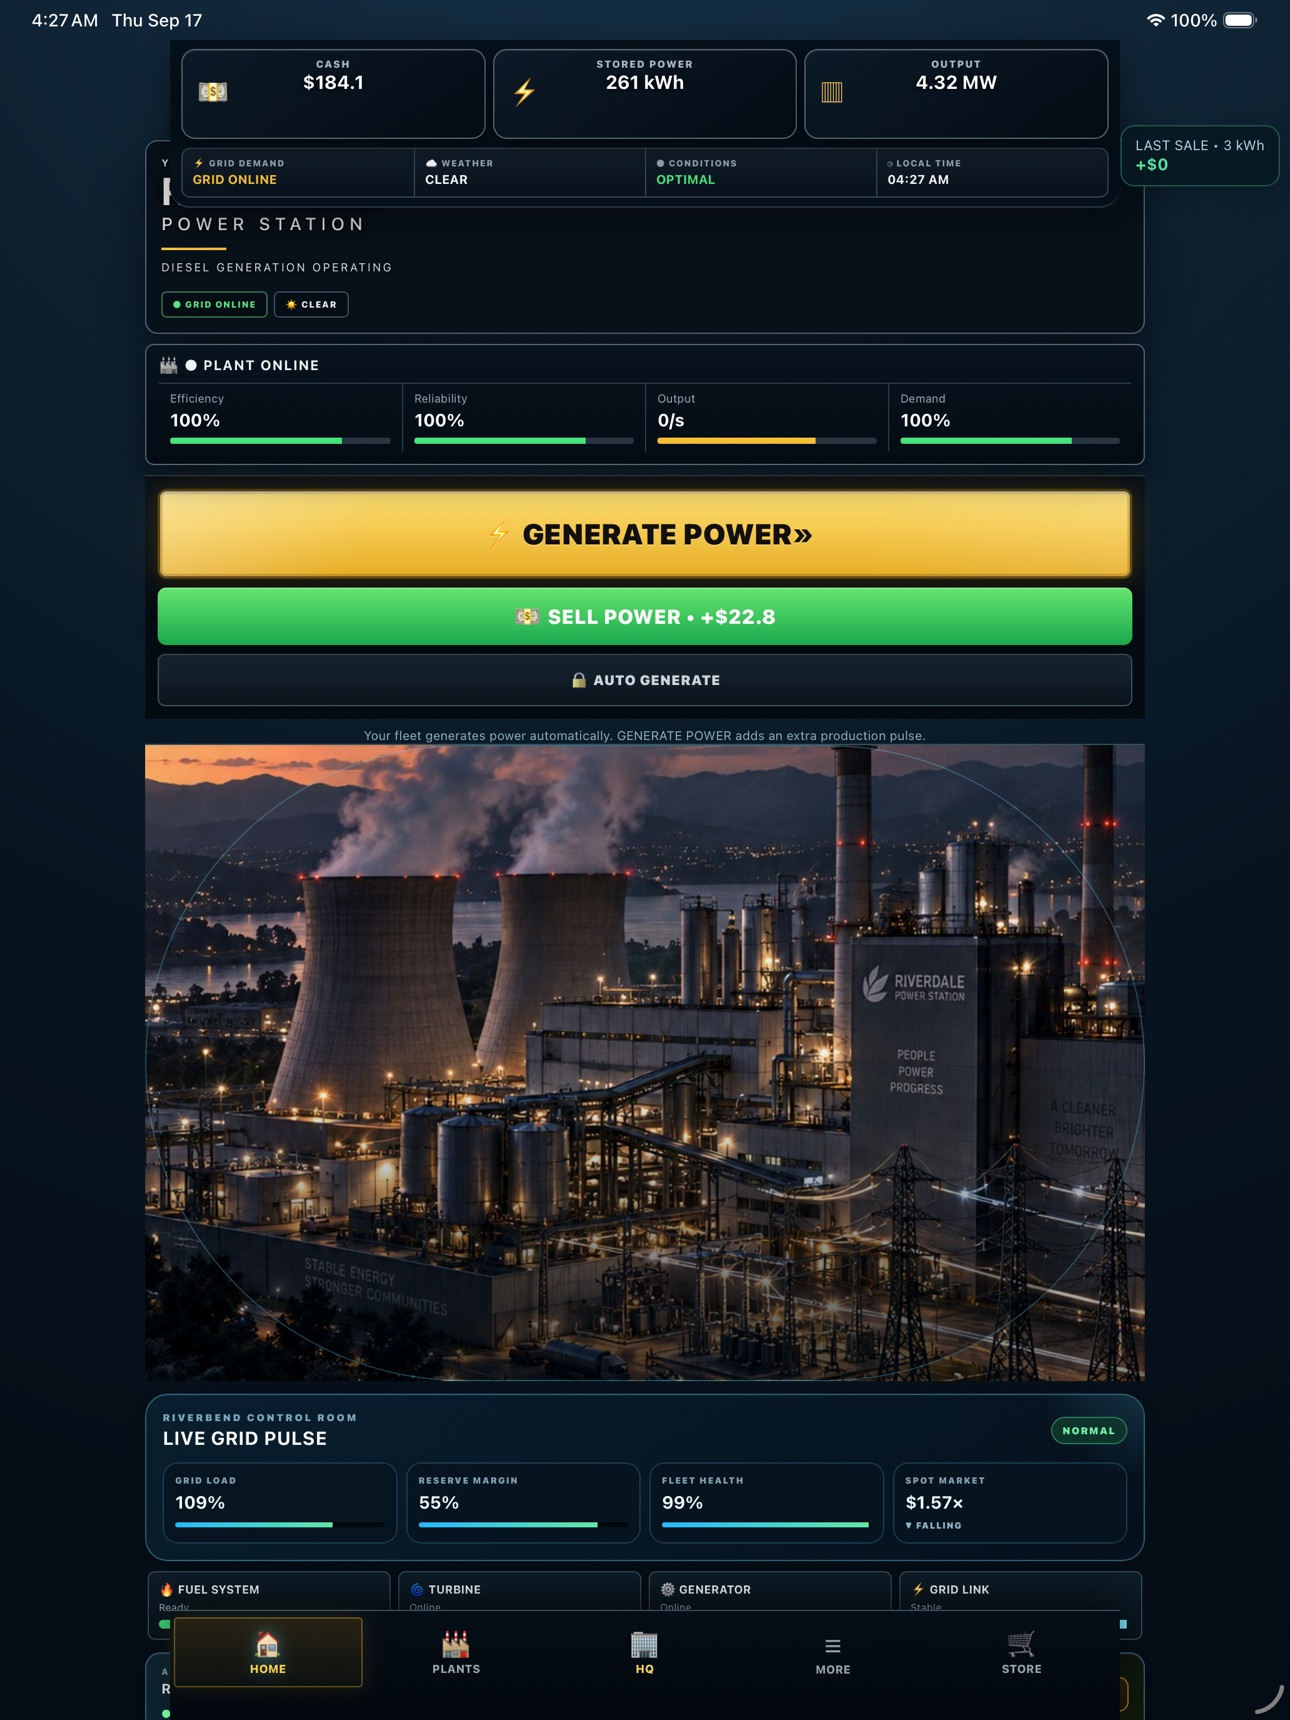The image size is (1290, 1720).
Task: Tap the Generate Power button
Action: 645,534
